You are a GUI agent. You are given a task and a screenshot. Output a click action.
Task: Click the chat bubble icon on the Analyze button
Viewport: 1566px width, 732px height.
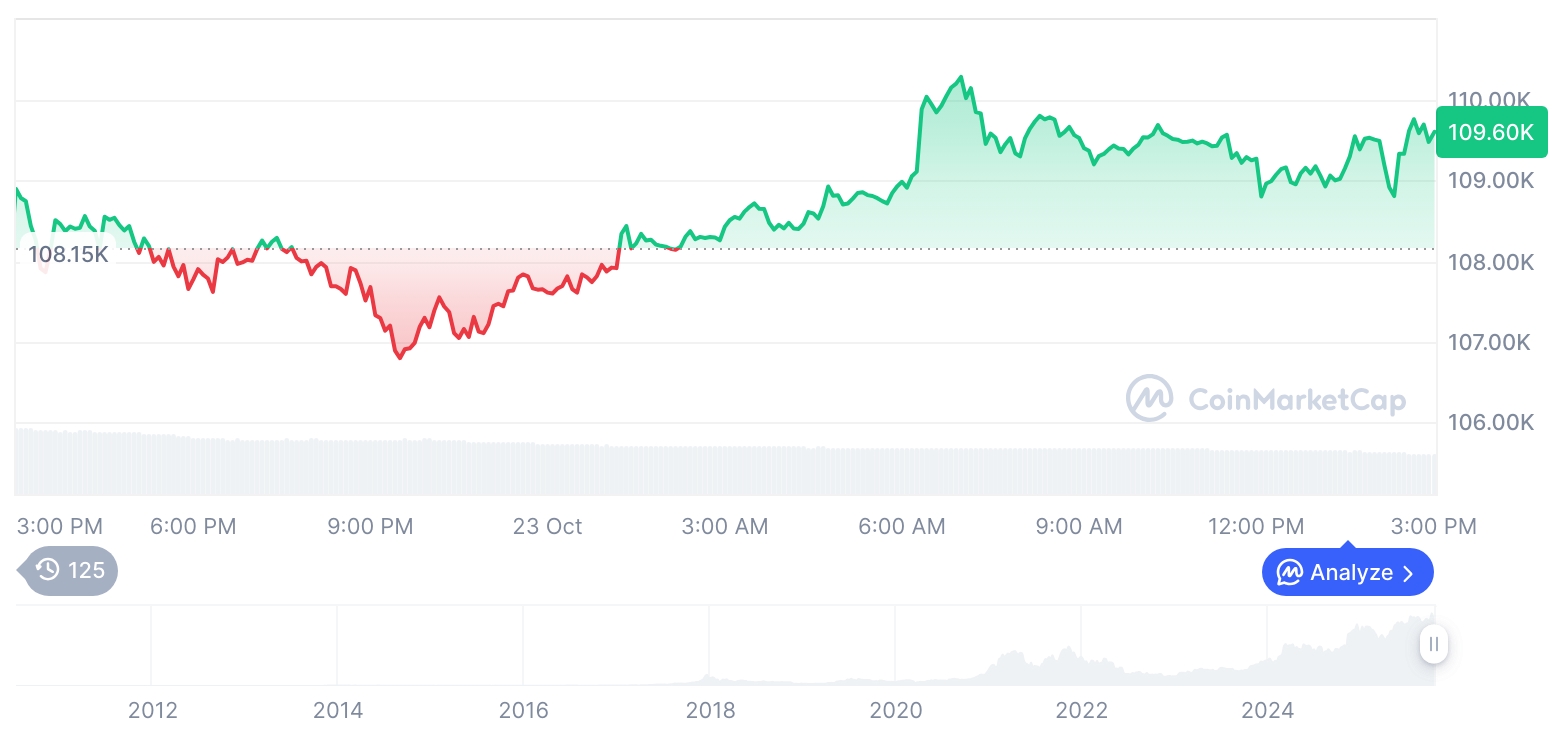click(1290, 573)
